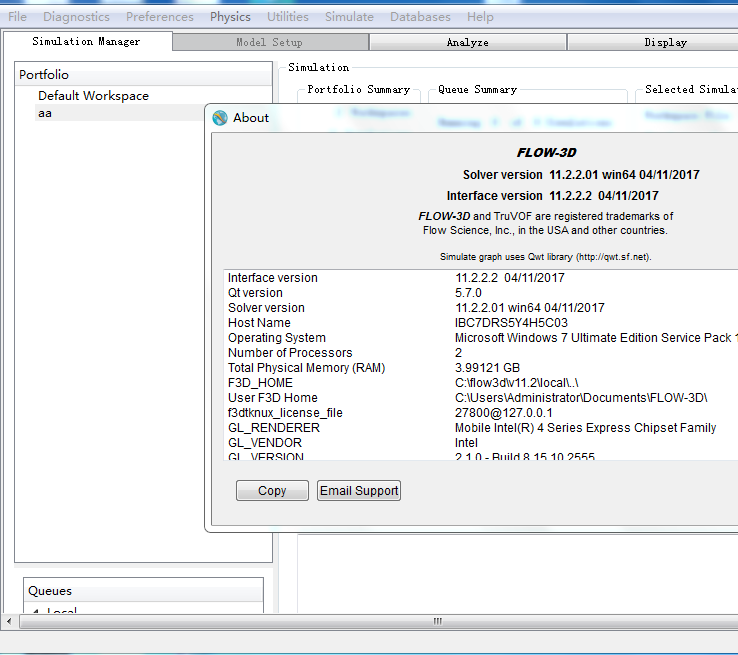
Task: Open the Simulate menu
Action: 349,17
